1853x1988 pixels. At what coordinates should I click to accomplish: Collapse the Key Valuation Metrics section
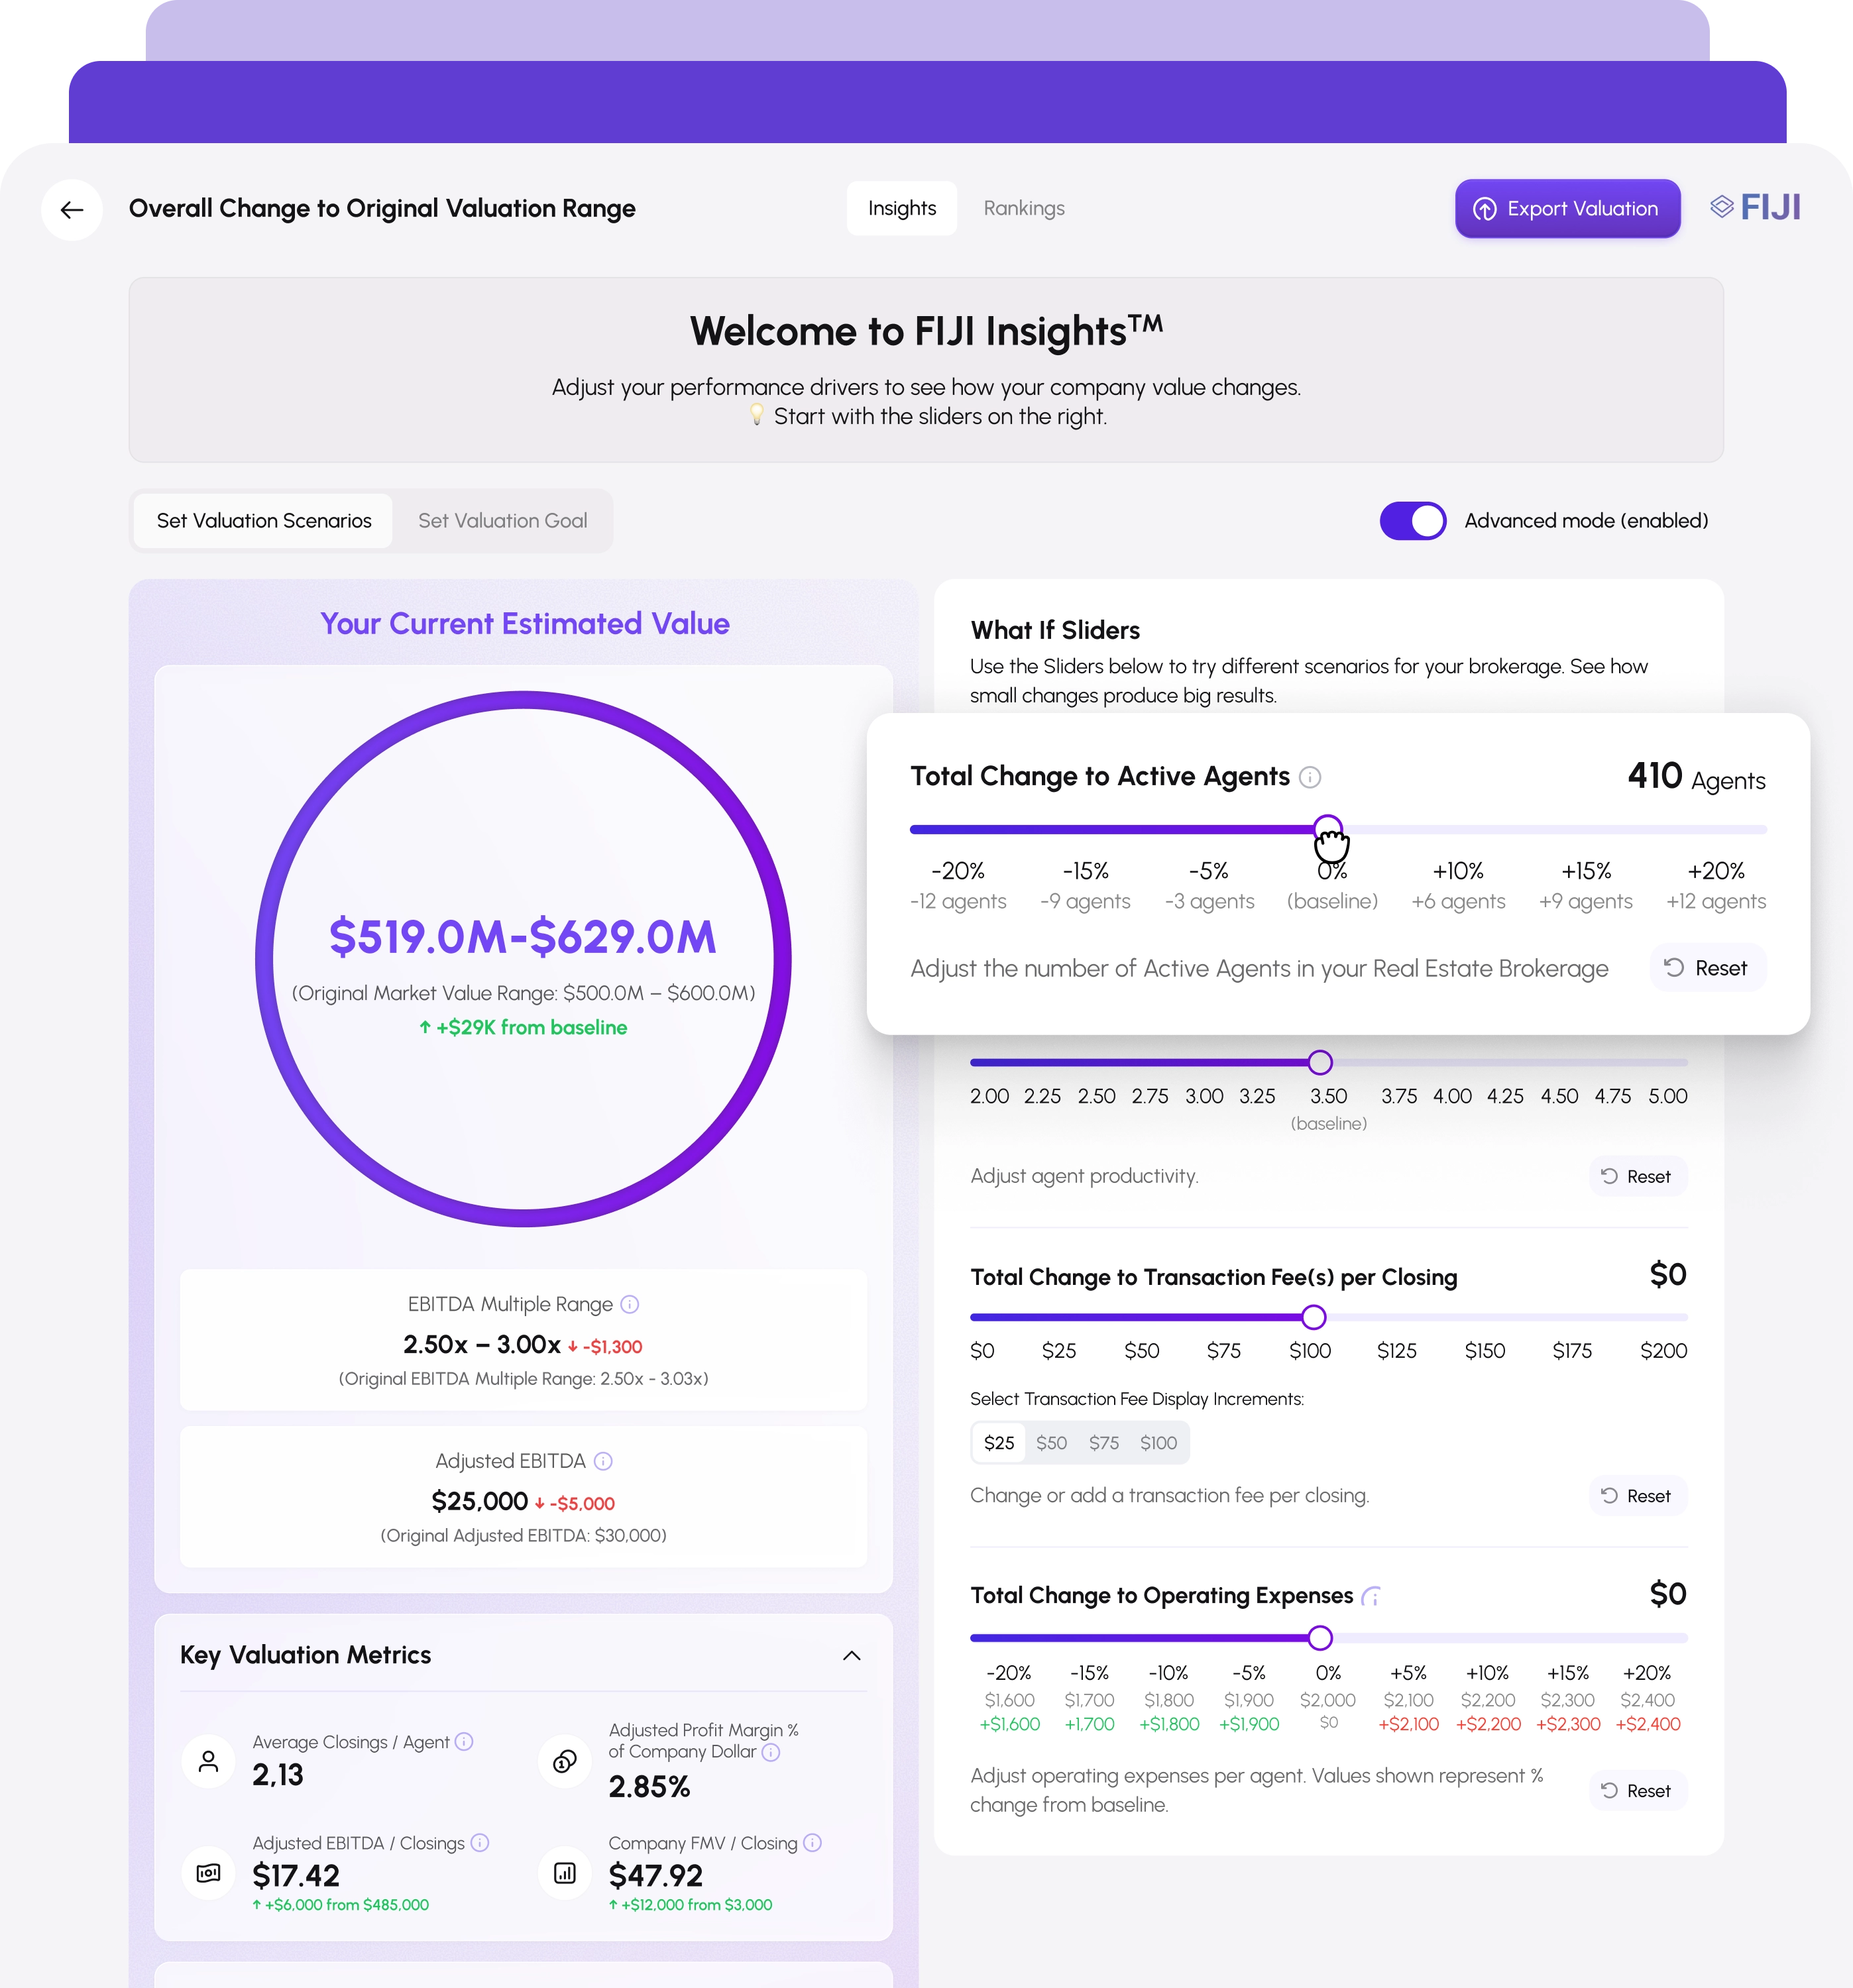tap(852, 1655)
